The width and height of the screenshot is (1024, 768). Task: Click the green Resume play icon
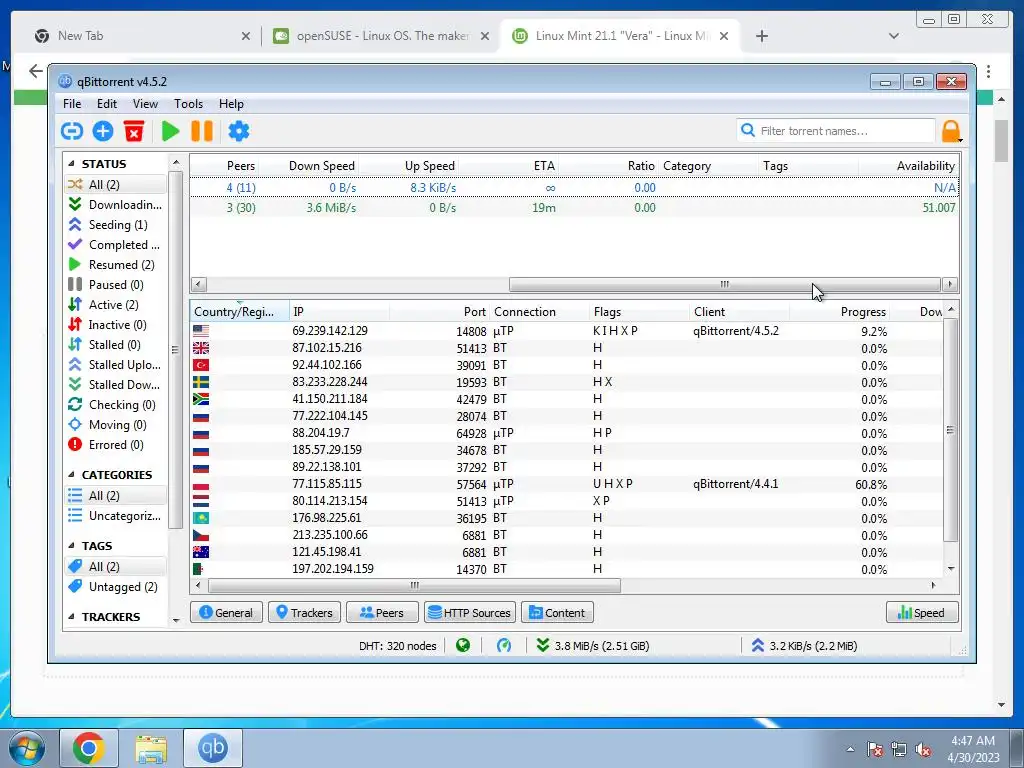point(170,131)
